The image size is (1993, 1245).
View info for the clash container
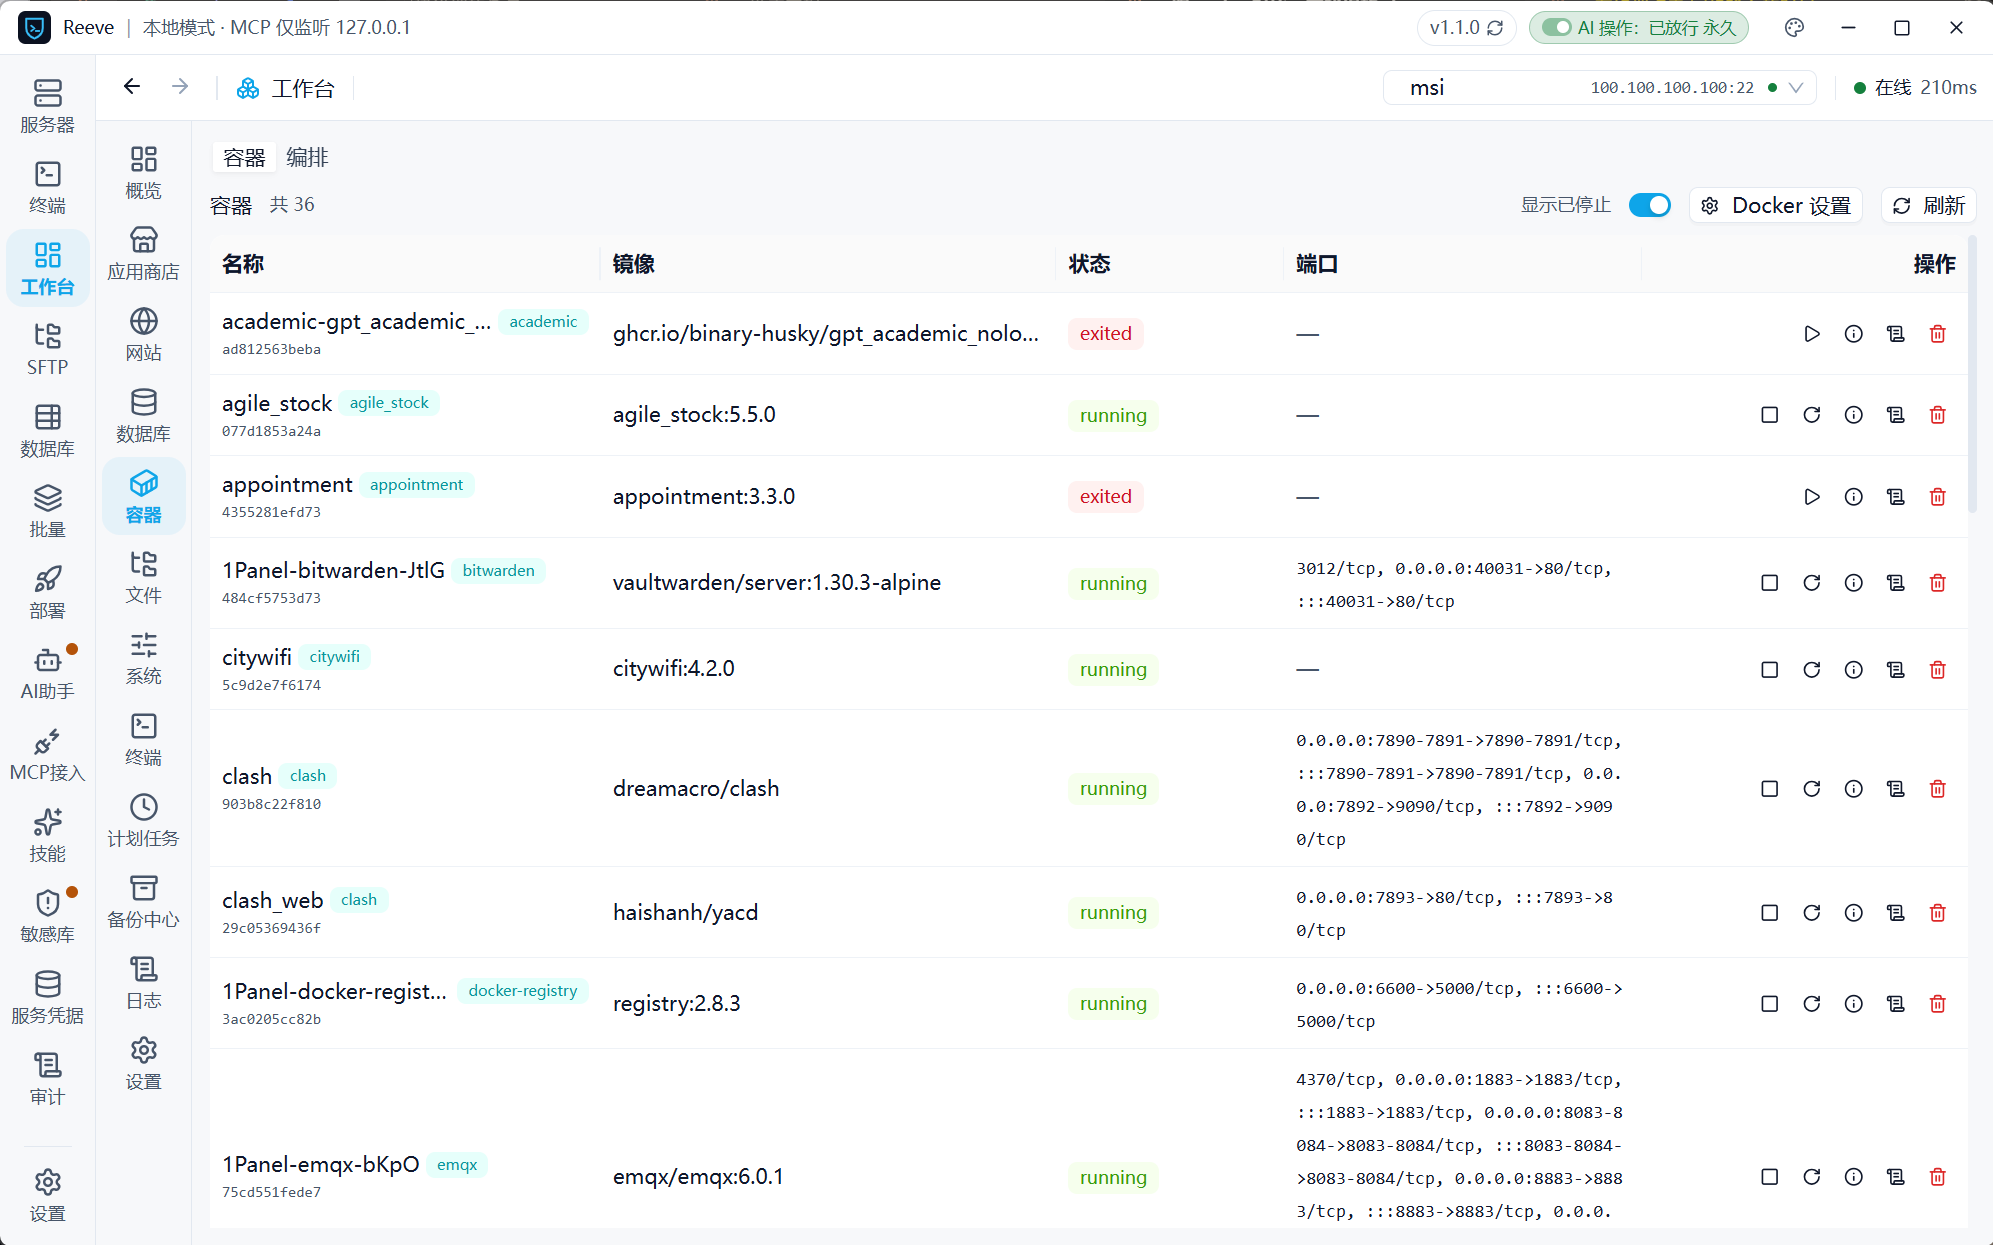click(x=1853, y=789)
